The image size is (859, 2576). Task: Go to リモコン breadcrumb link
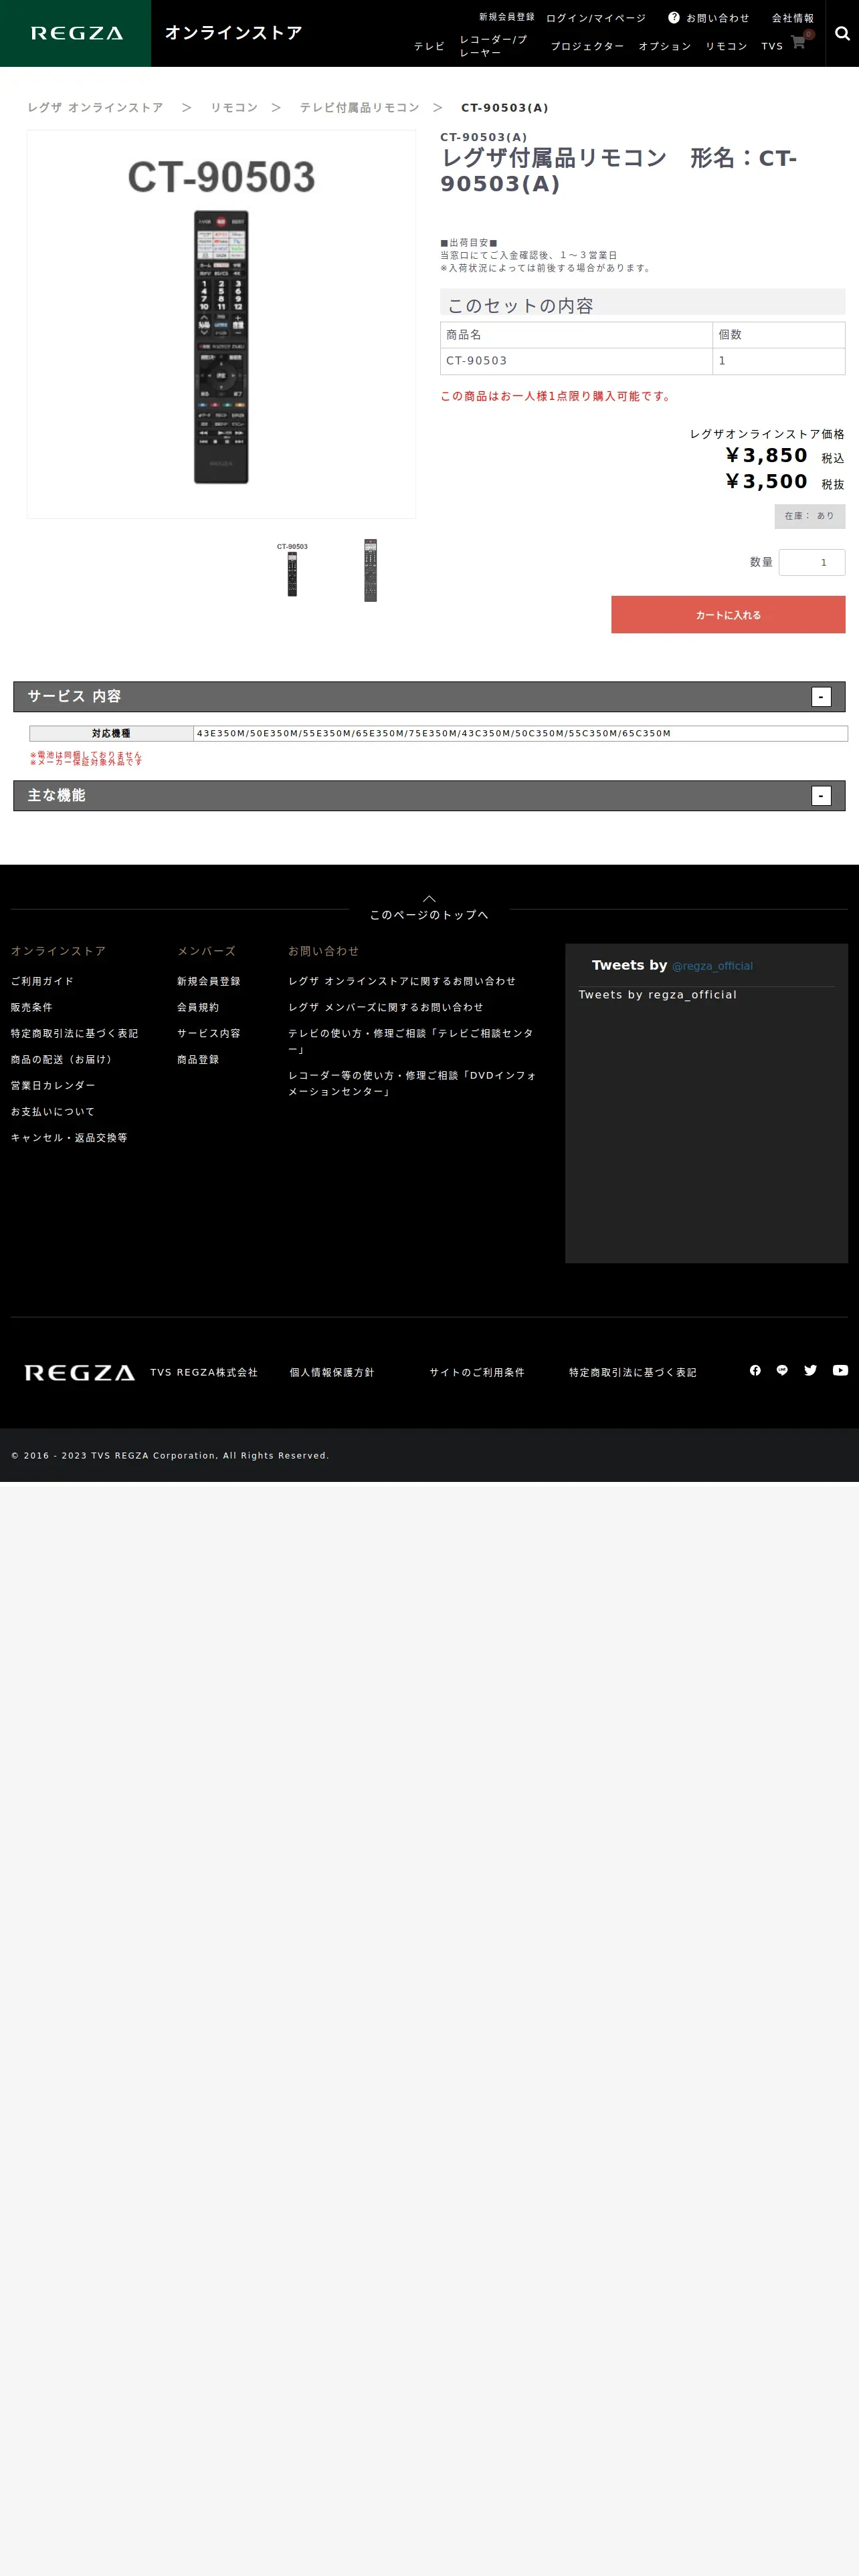click(234, 108)
